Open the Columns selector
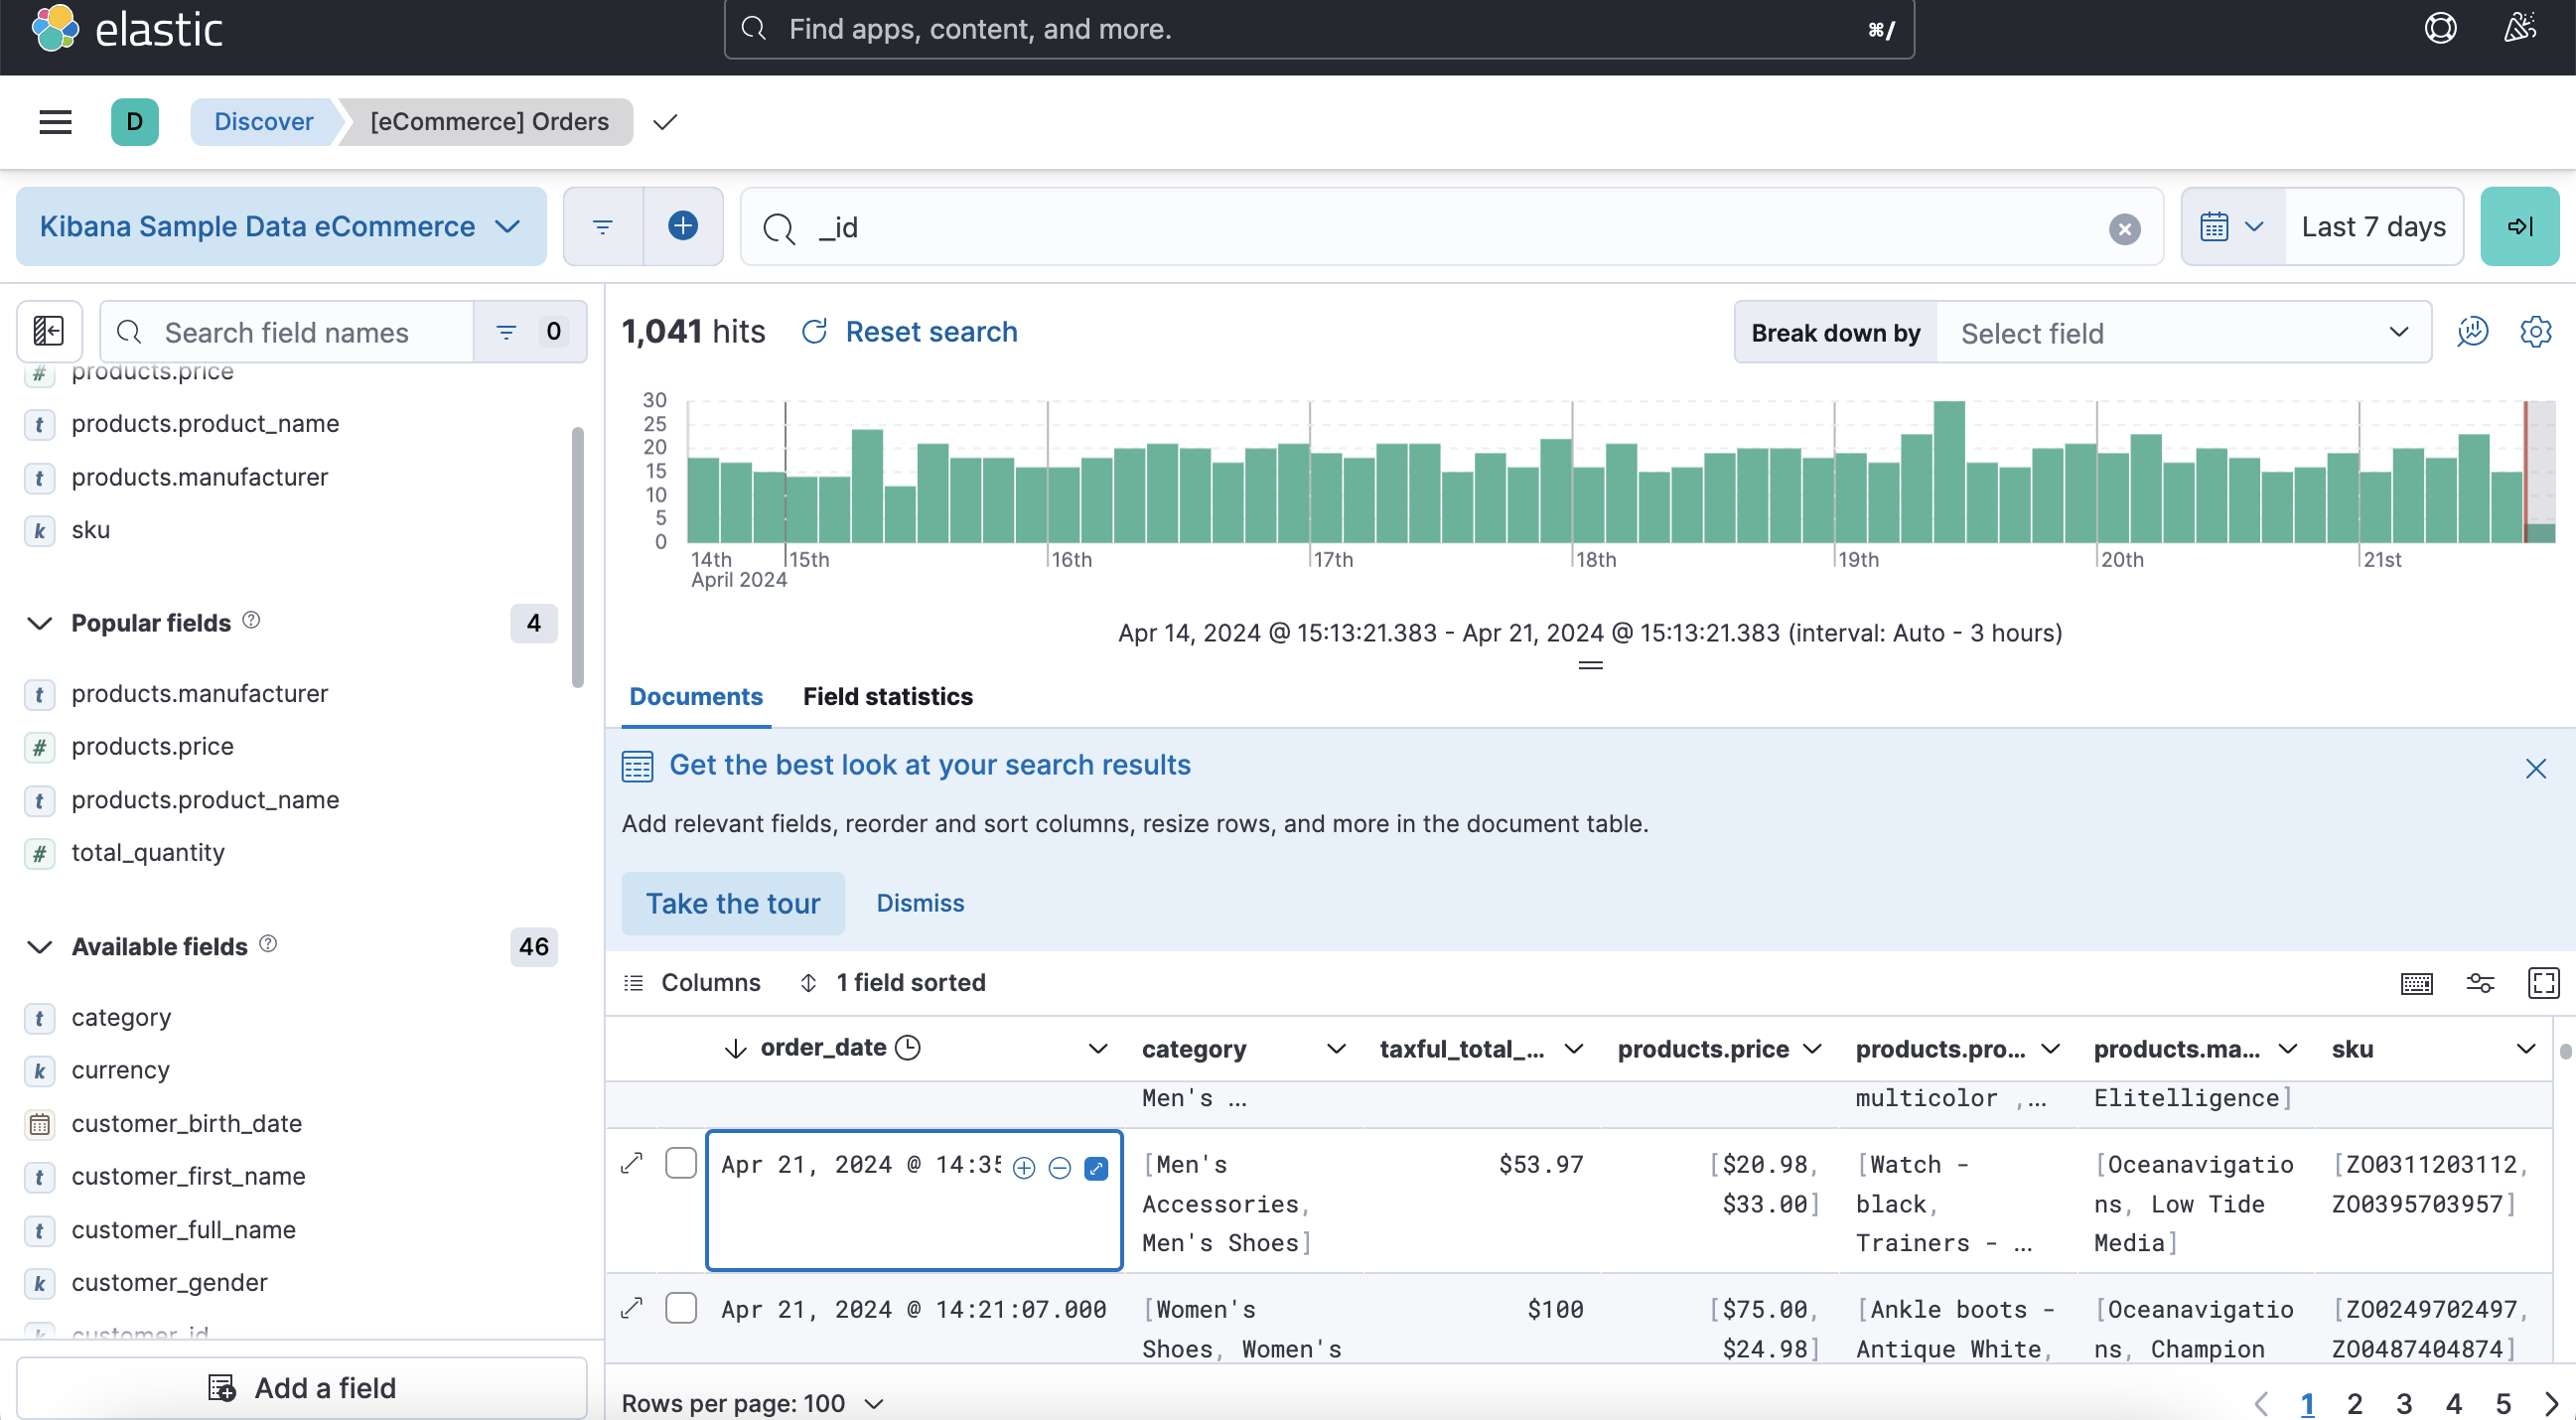 pos(692,983)
